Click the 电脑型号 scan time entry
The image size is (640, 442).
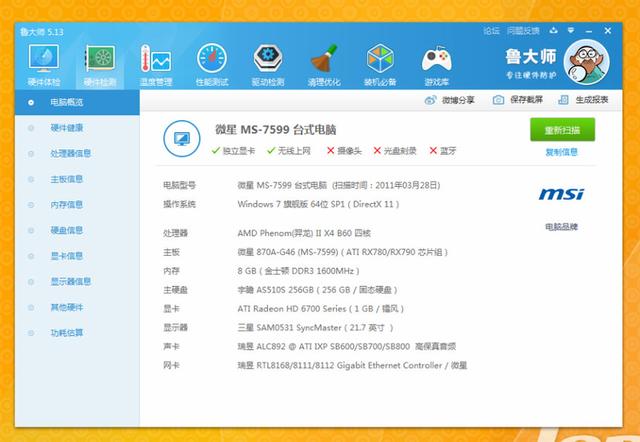[x=339, y=185]
